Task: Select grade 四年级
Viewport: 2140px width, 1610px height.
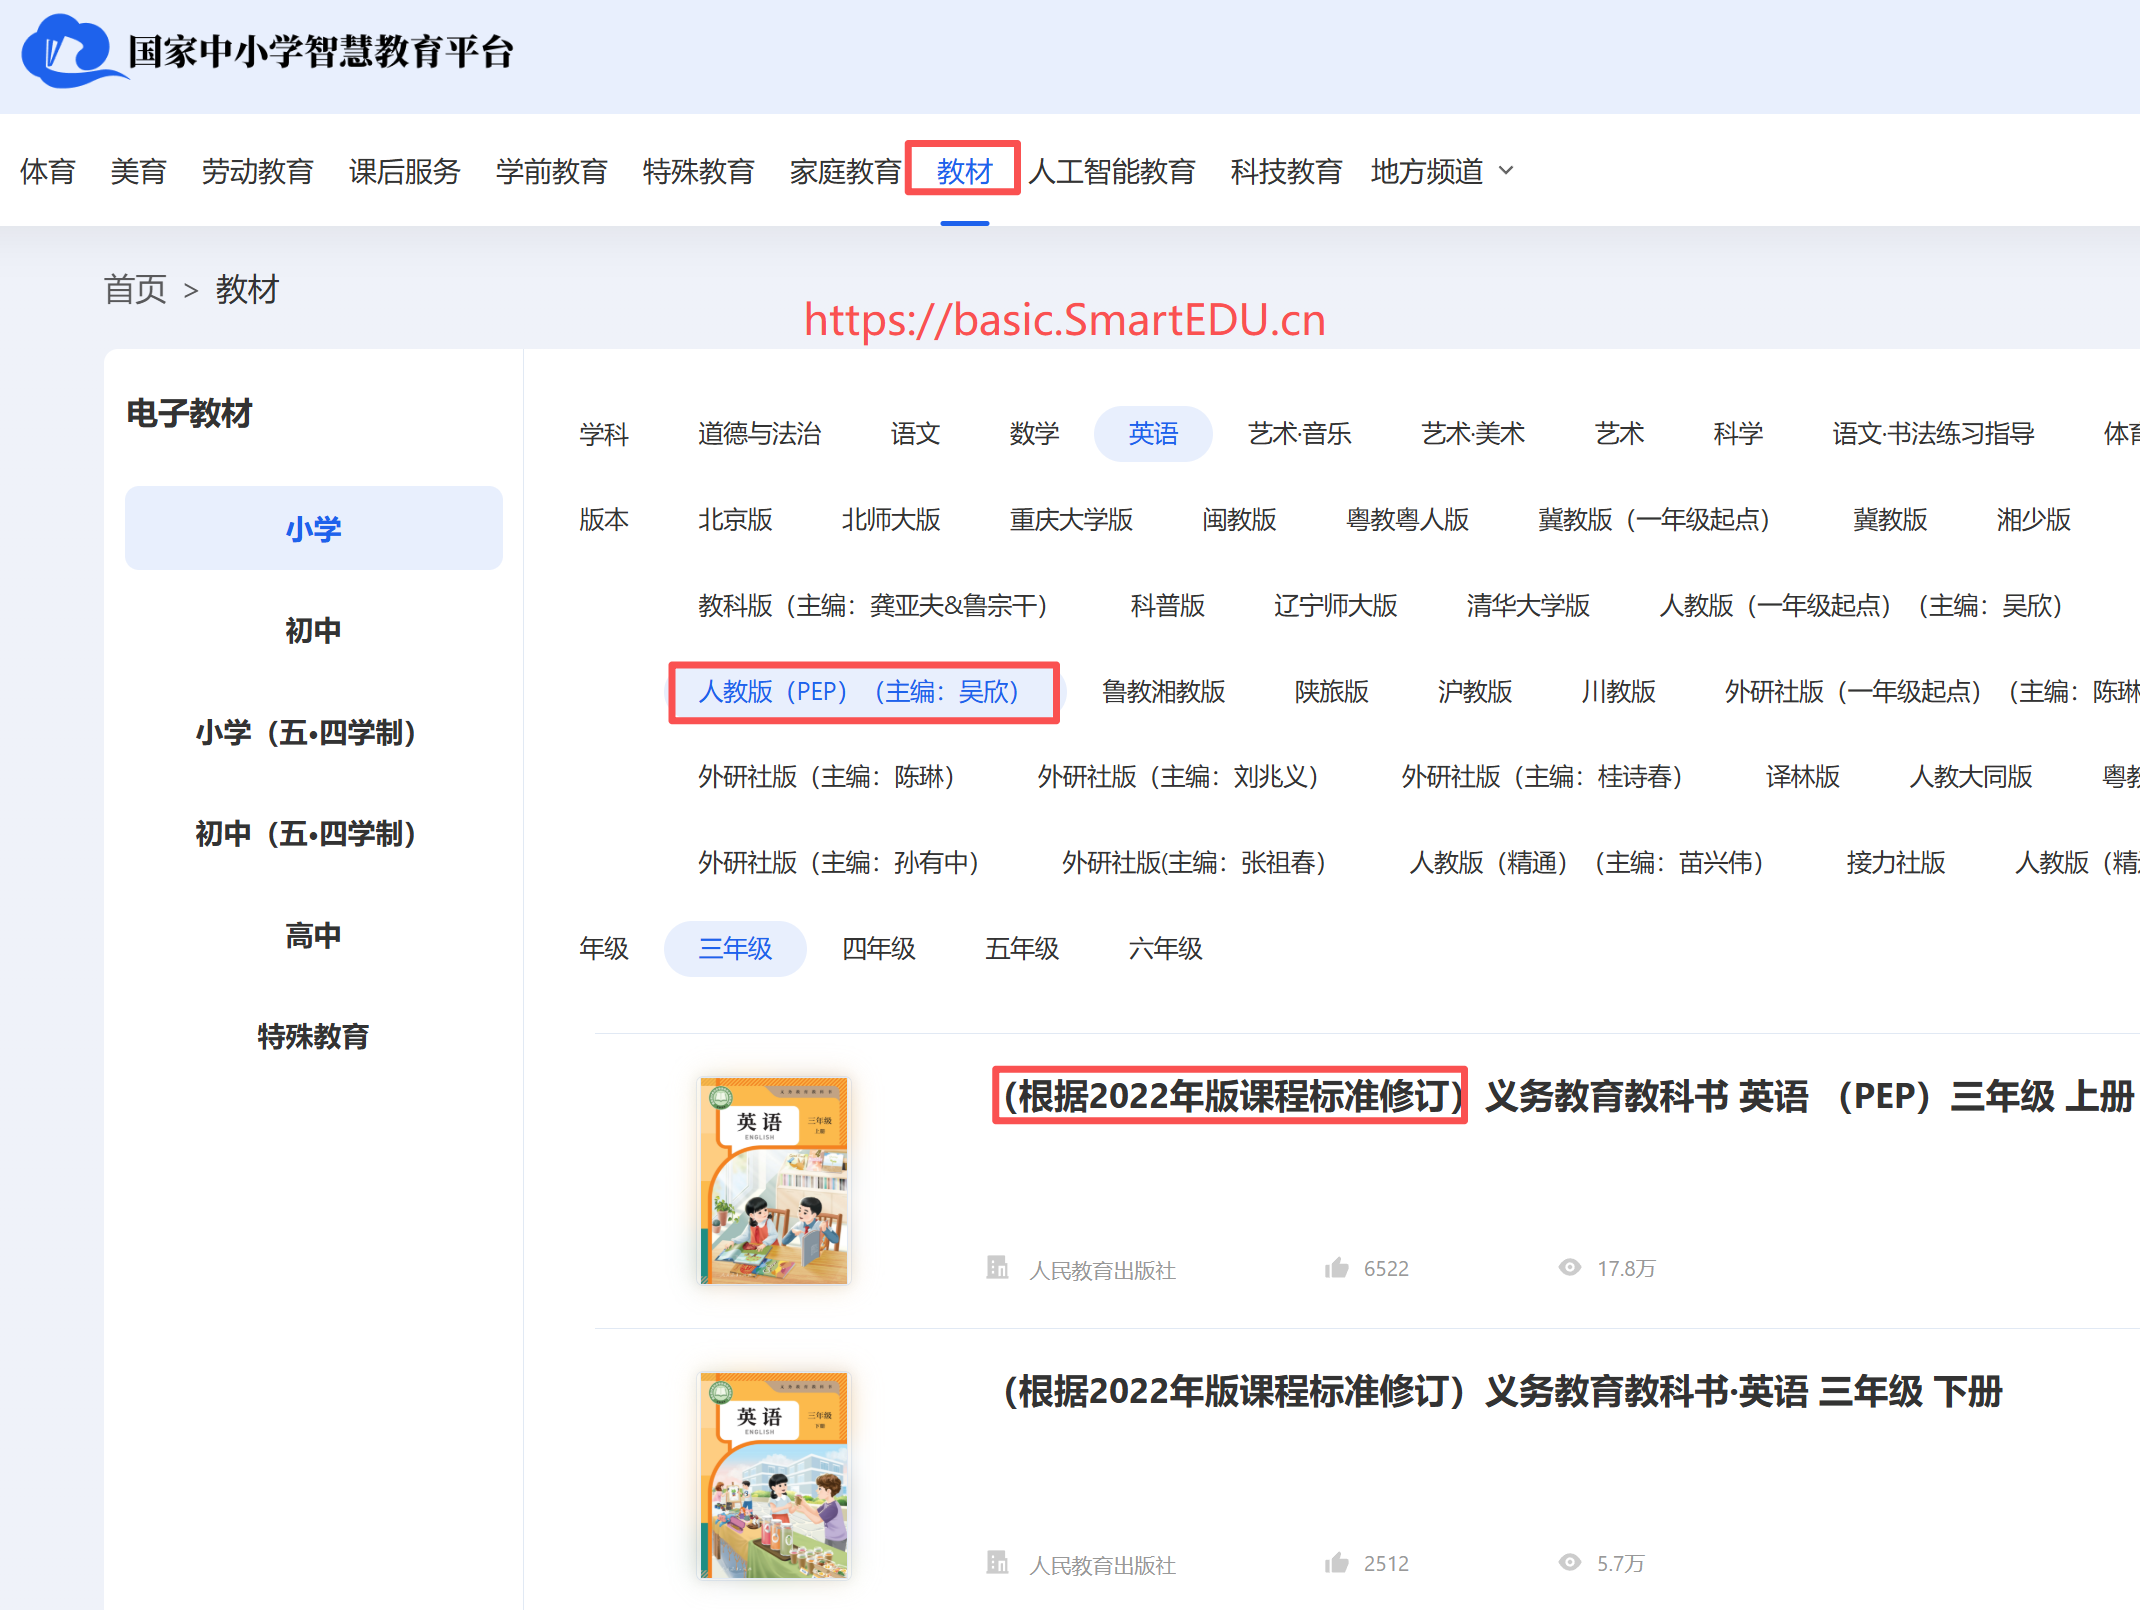Action: (878, 948)
